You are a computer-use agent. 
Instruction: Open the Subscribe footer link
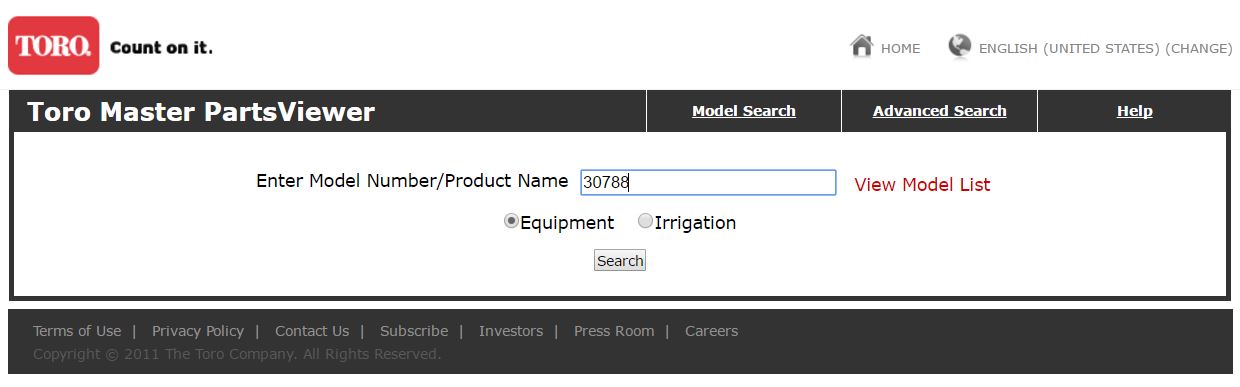(x=414, y=331)
